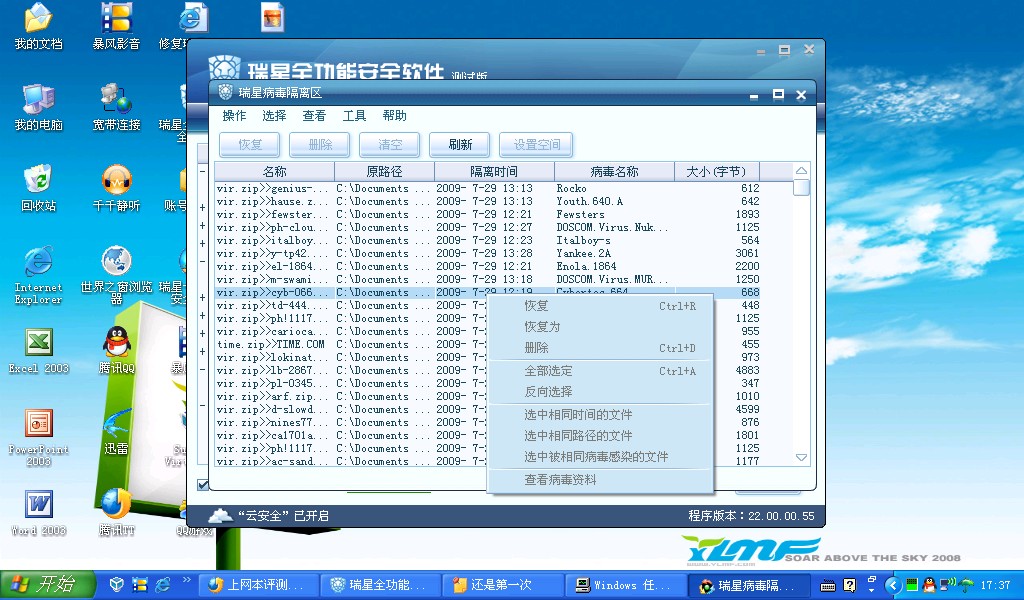Click the 恢复 toolbar button

click(x=249, y=144)
